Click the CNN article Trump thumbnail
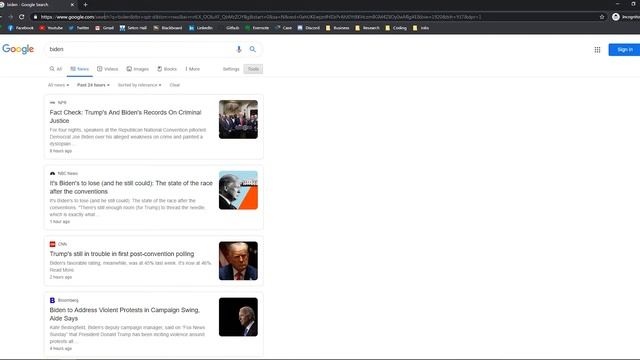Viewport: 640px width, 360px height. pos(238,261)
